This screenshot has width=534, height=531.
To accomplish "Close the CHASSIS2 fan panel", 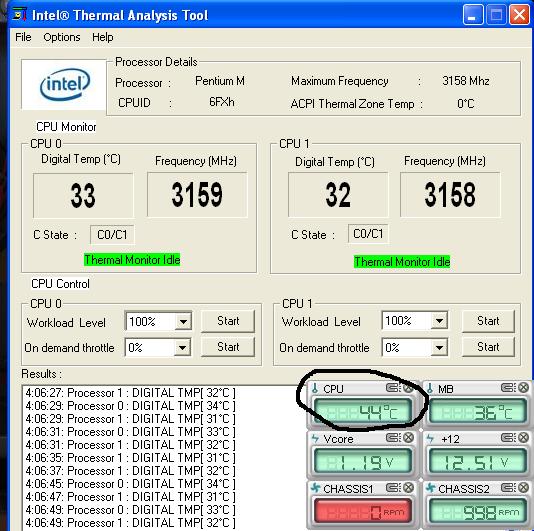I will click(523, 487).
